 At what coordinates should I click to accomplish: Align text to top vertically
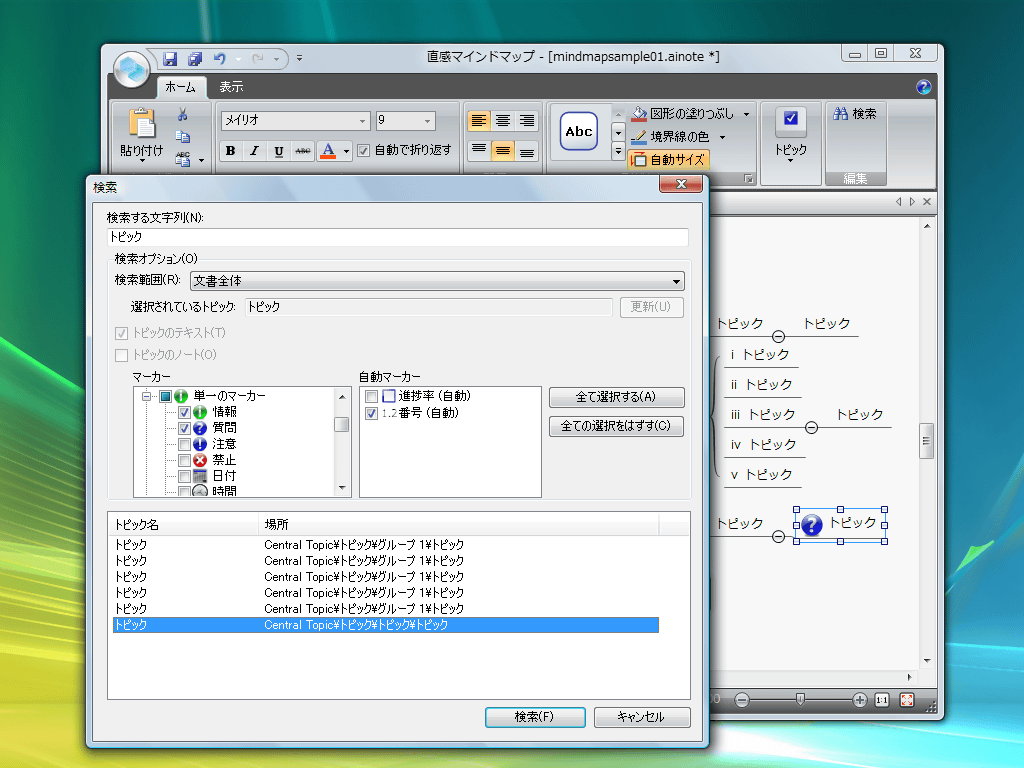[479, 150]
